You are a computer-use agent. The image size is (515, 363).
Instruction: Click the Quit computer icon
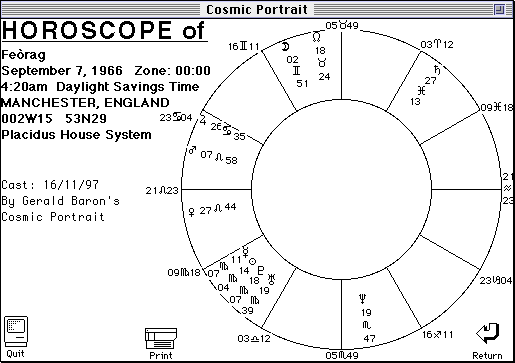[x=16, y=332]
